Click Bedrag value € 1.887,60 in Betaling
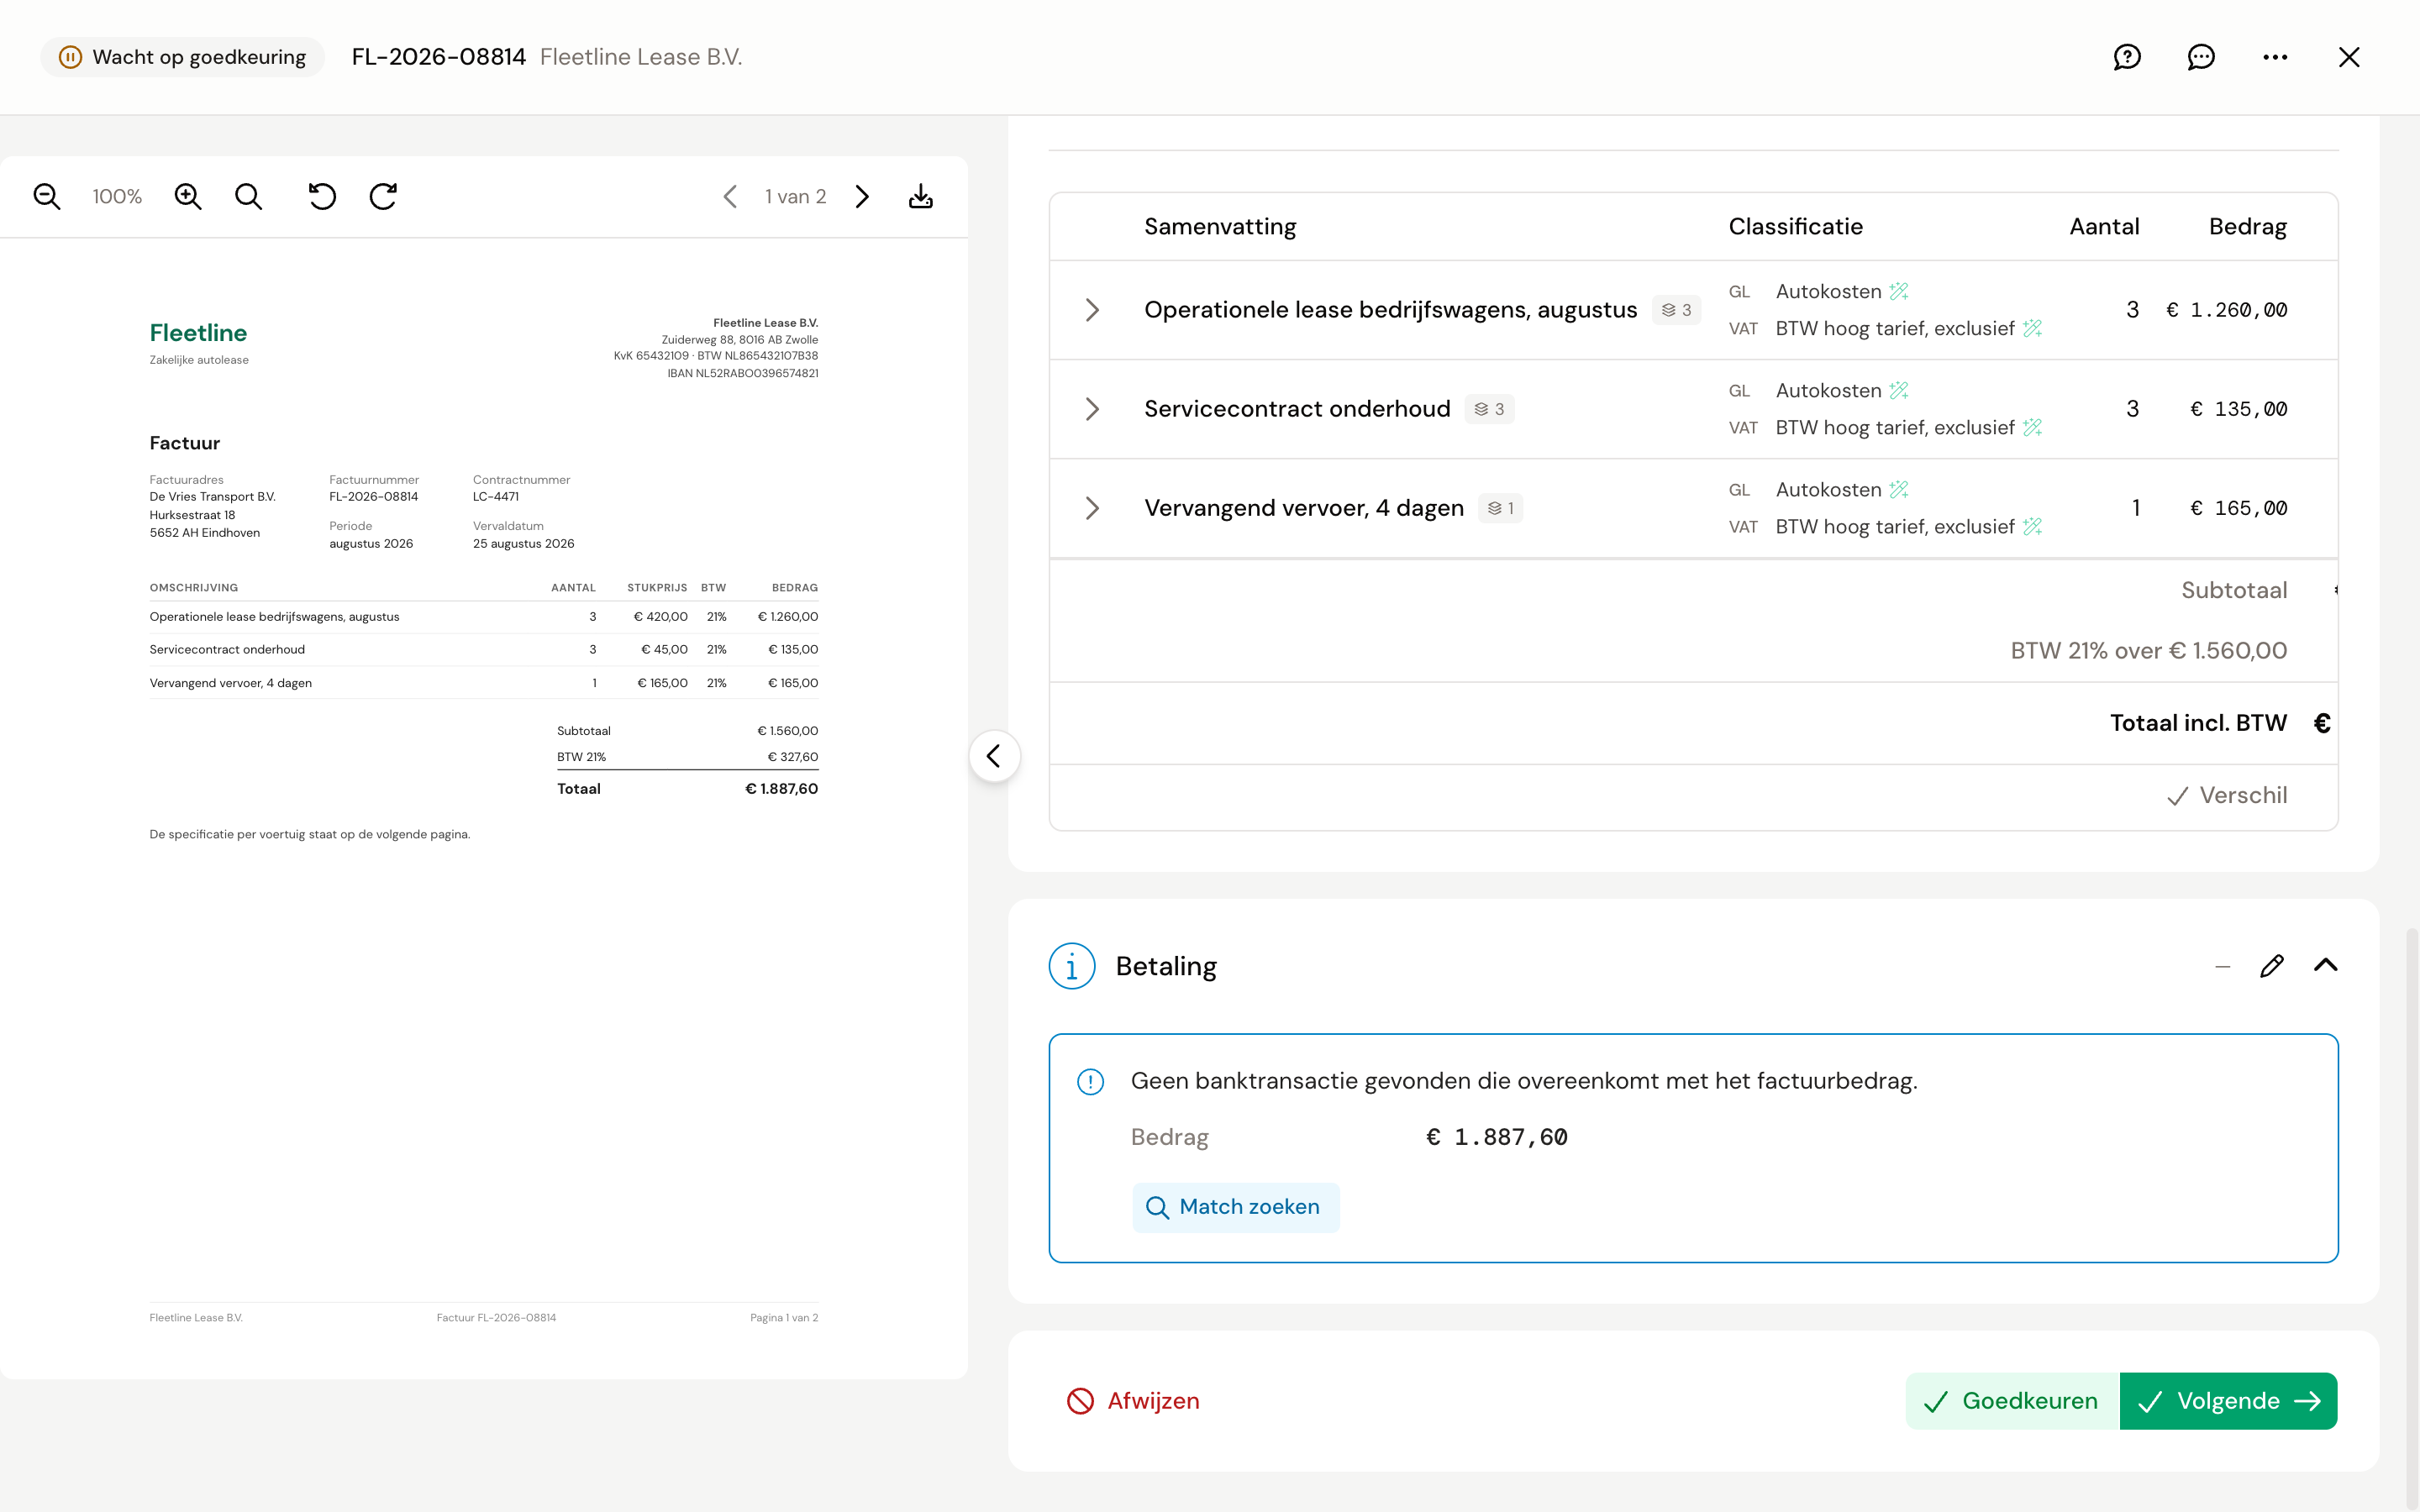Image resolution: width=2420 pixels, height=1512 pixels. pyautogui.click(x=1496, y=1137)
